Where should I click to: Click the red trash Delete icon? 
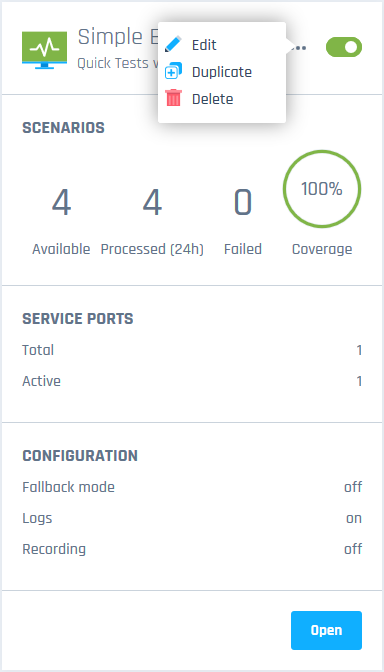[x=173, y=99]
